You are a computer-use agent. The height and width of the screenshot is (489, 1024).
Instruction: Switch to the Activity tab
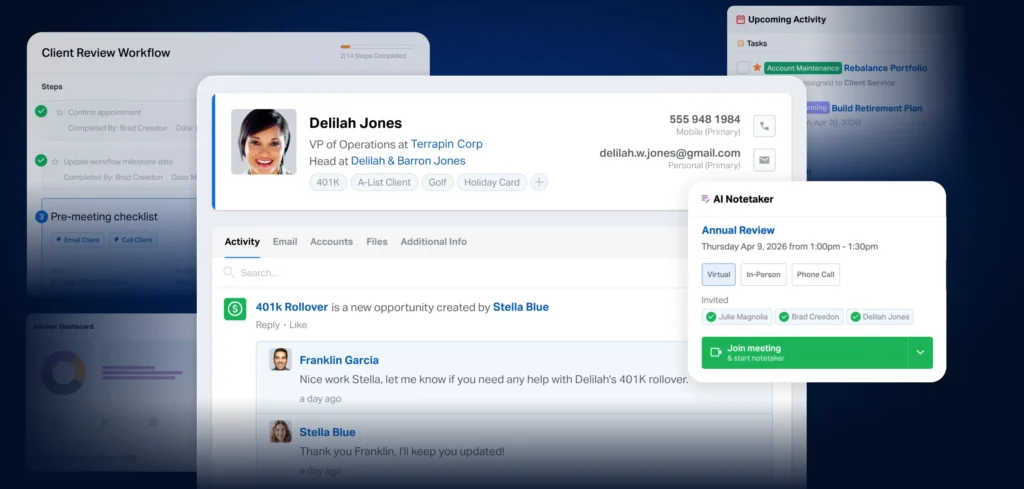[242, 242]
